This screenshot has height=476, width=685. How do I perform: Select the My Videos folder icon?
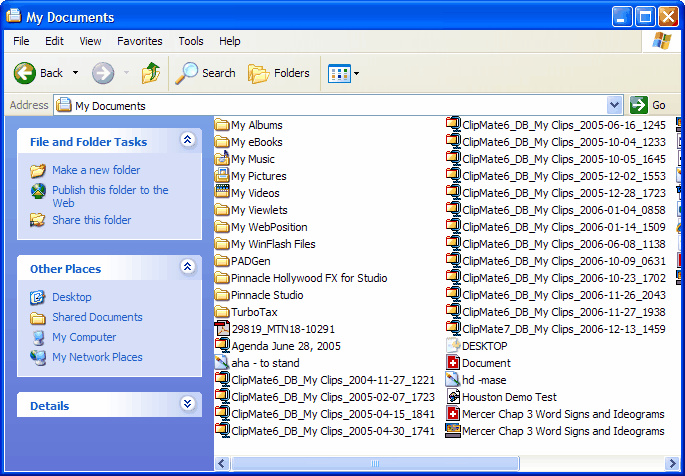[222, 192]
